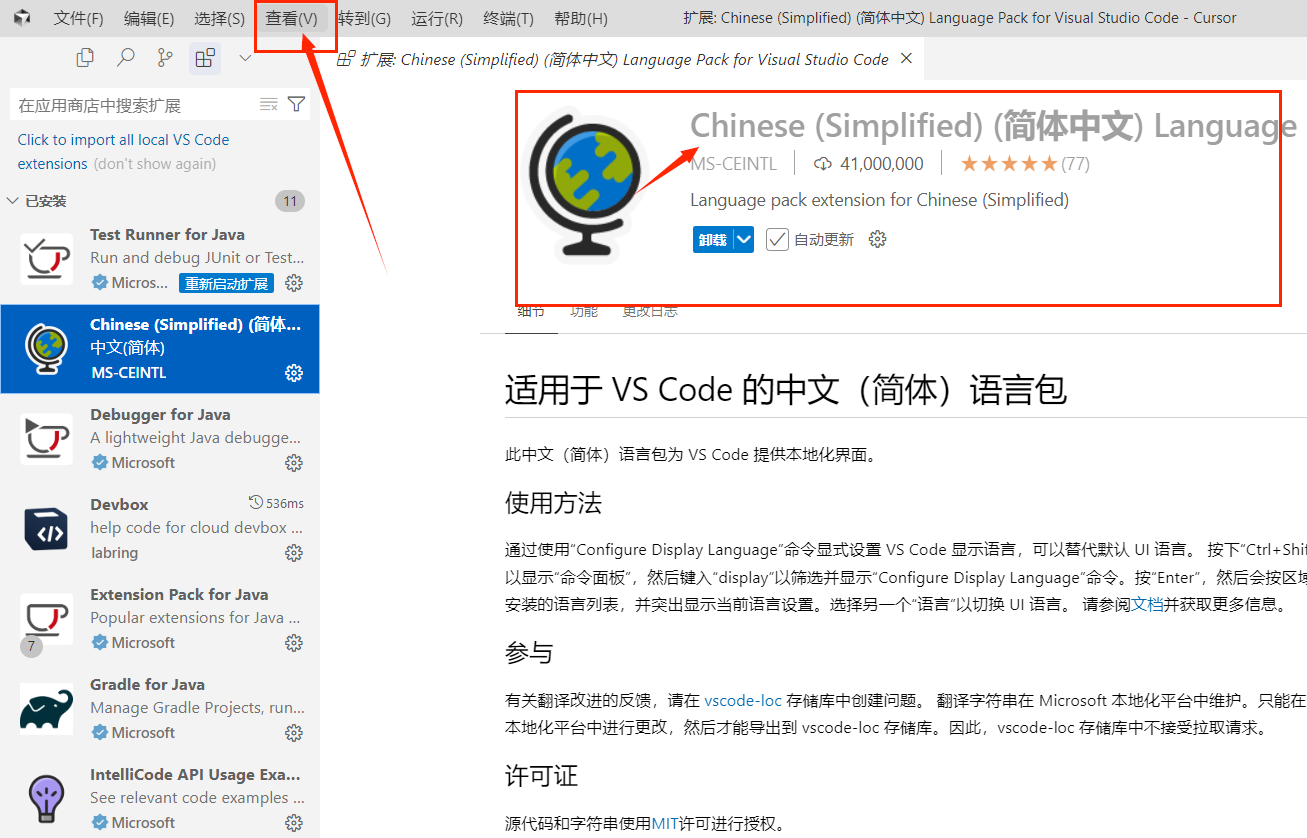Click the Debugger for Java icon

tap(46, 439)
